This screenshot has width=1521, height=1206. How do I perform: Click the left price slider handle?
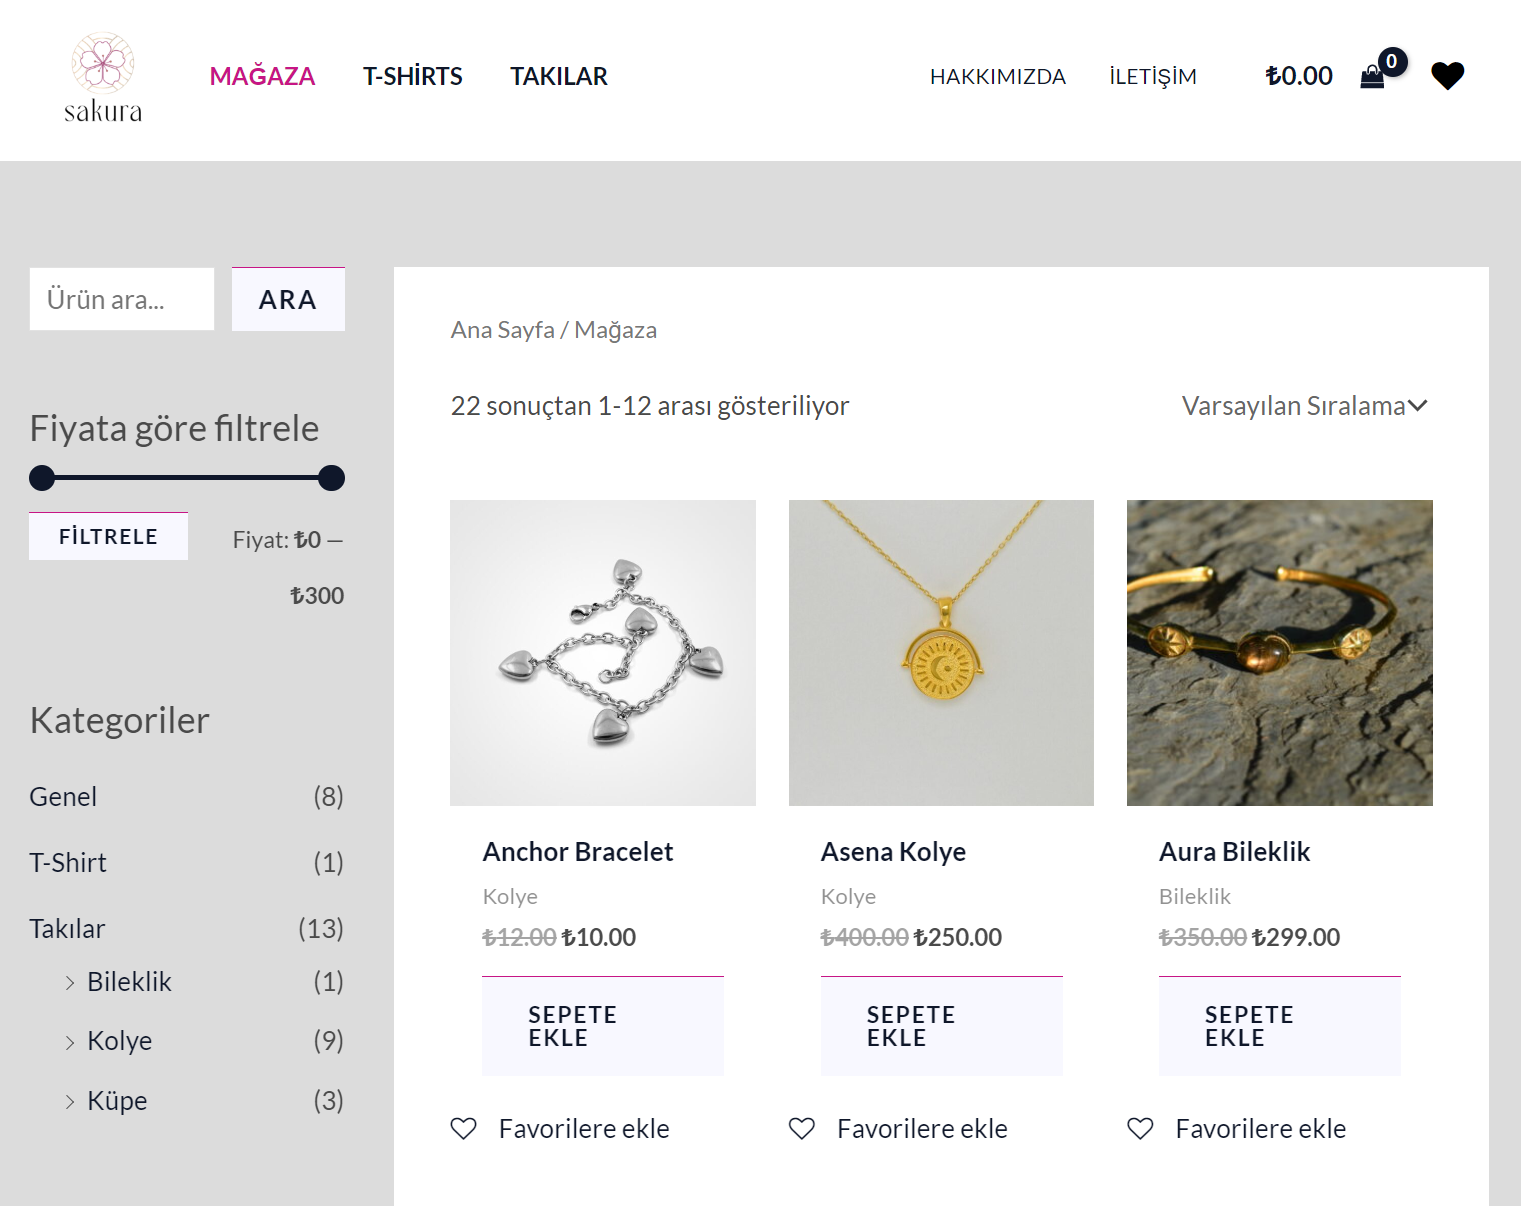pyautogui.click(x=42, y=478)
